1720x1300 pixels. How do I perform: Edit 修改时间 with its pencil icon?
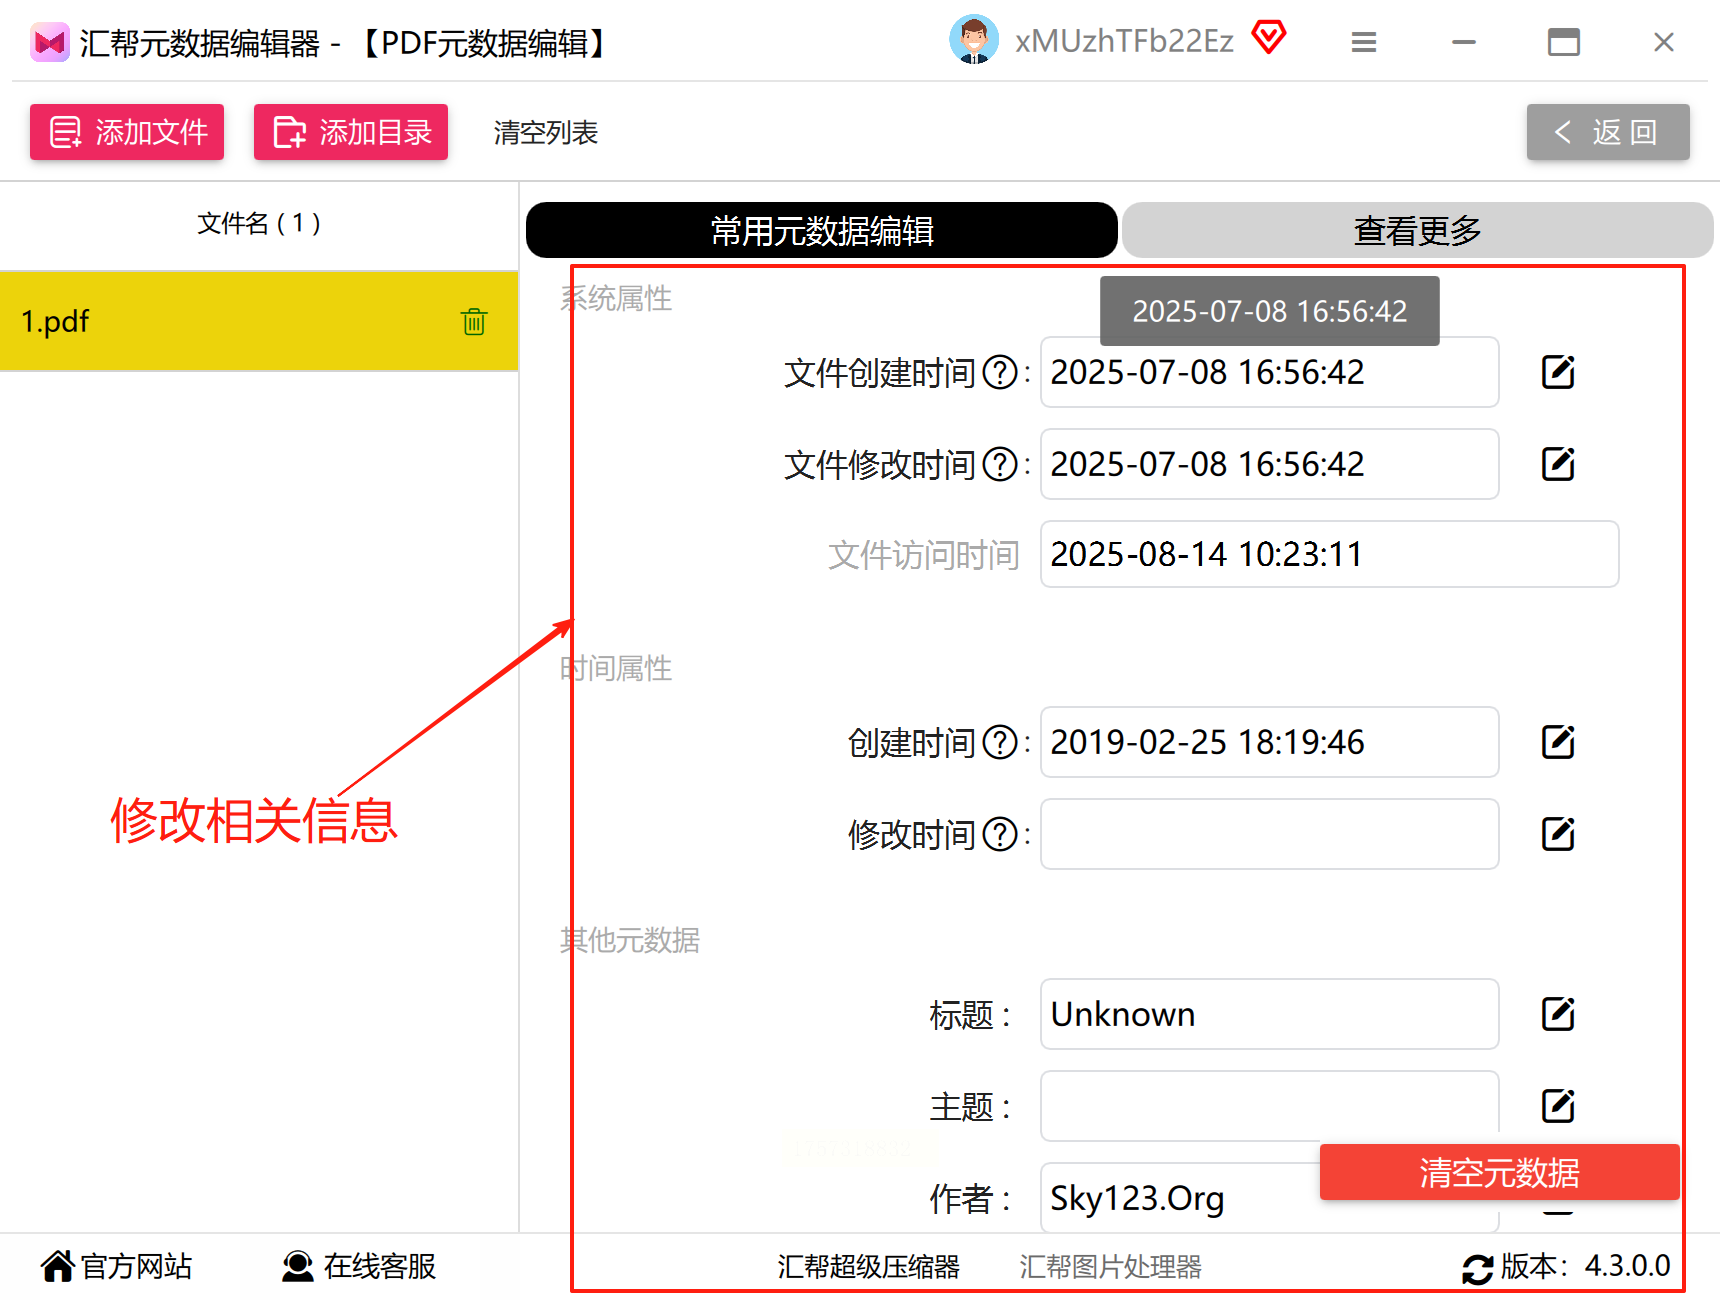(1558, 834)
